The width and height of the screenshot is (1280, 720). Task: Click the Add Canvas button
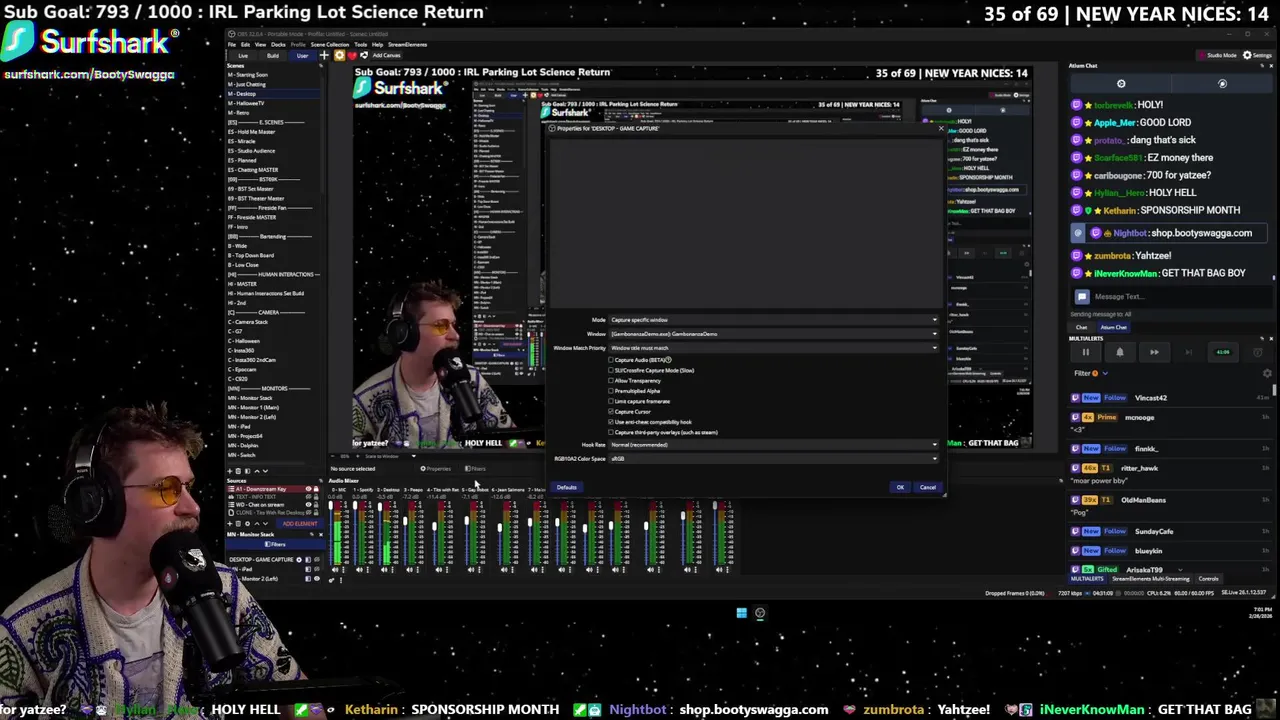(x=386, y=55)
